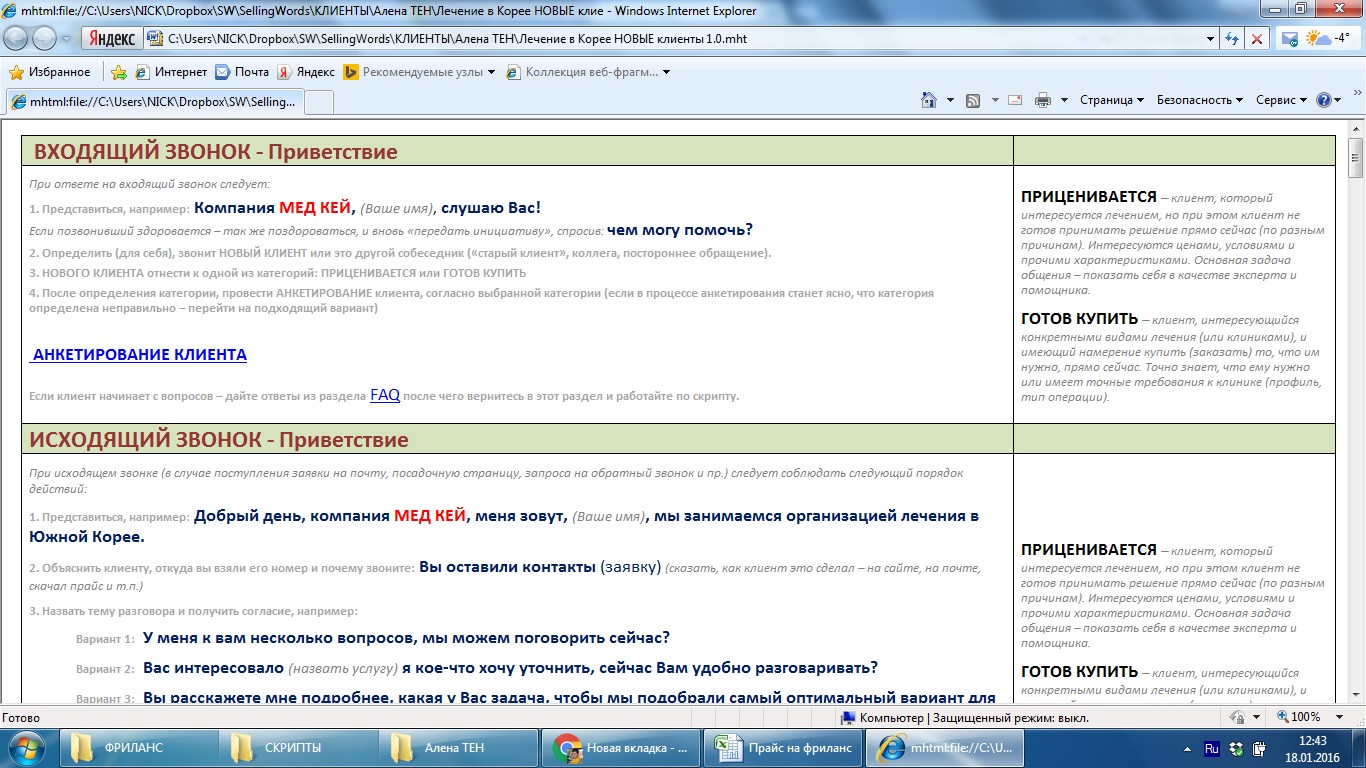Click the ИСХОДЯЩИЙ ЗВОНОК - Приветствие heading

pos(219,440)
